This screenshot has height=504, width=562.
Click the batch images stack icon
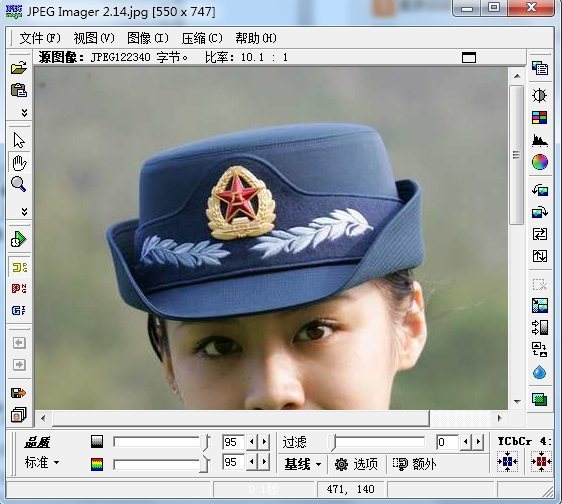coord(19,415)
